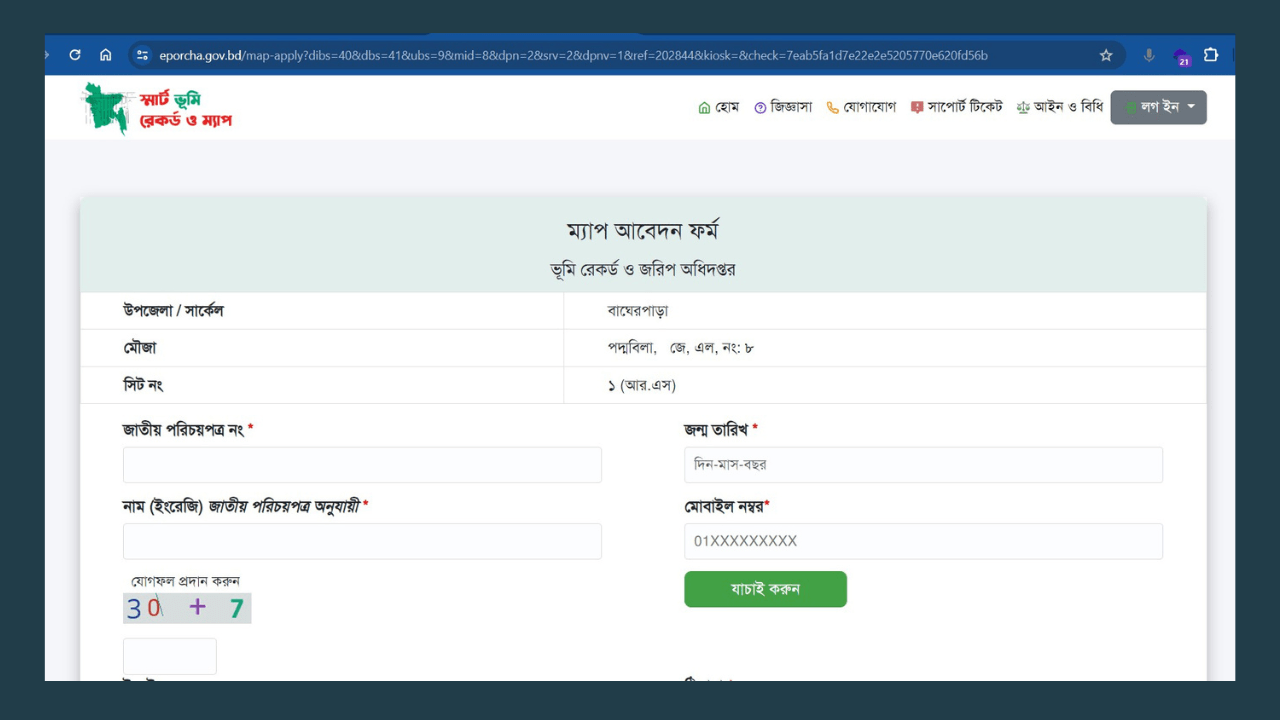Click the captcha sum answer box

pos(169,656)
